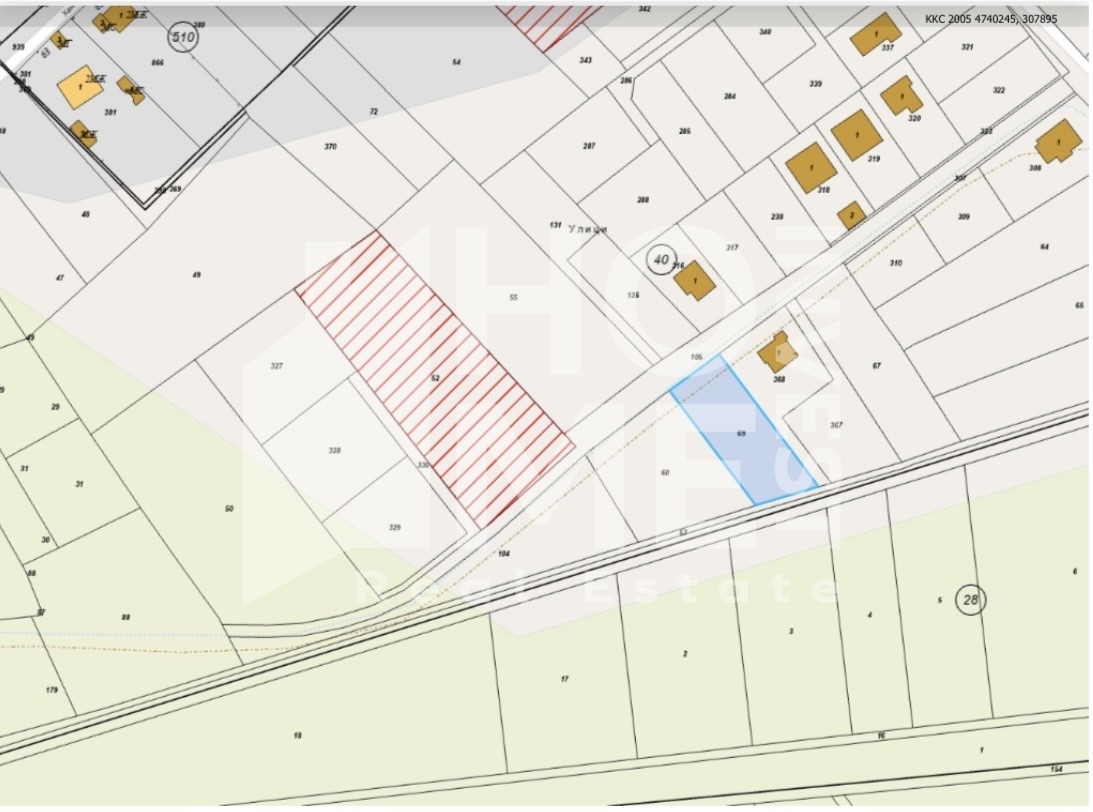This screenshot has width=1093, height=812.
Task: Click the building icon on parcel 337
Action: pyautogui.click(x=875, y=34)
